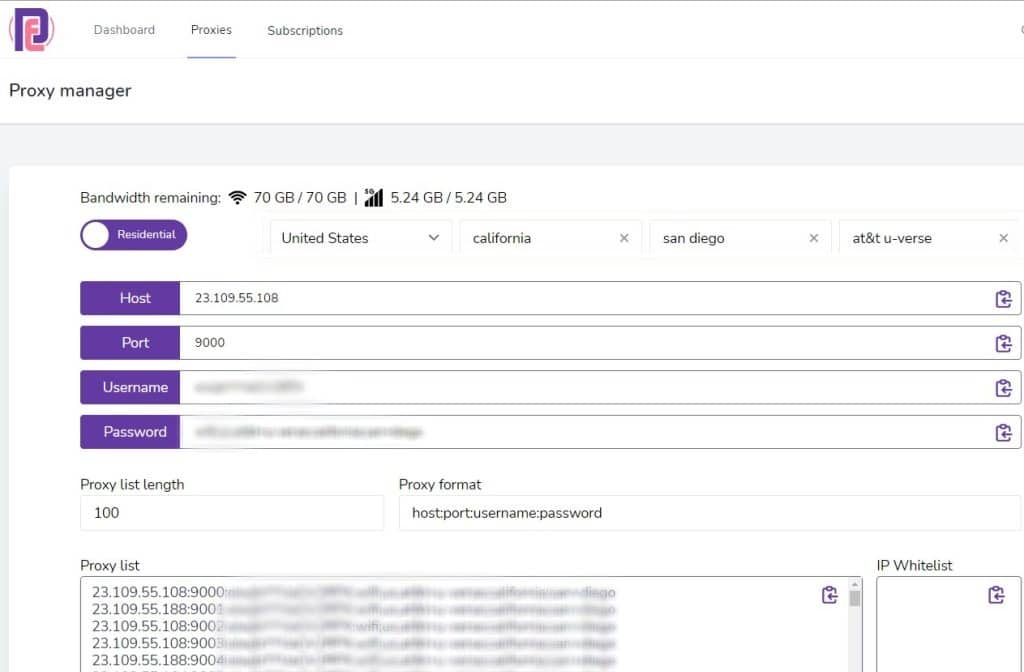1024x672 pixels.
Task: Open the Dashboard tab
Action: pos(124,30)
